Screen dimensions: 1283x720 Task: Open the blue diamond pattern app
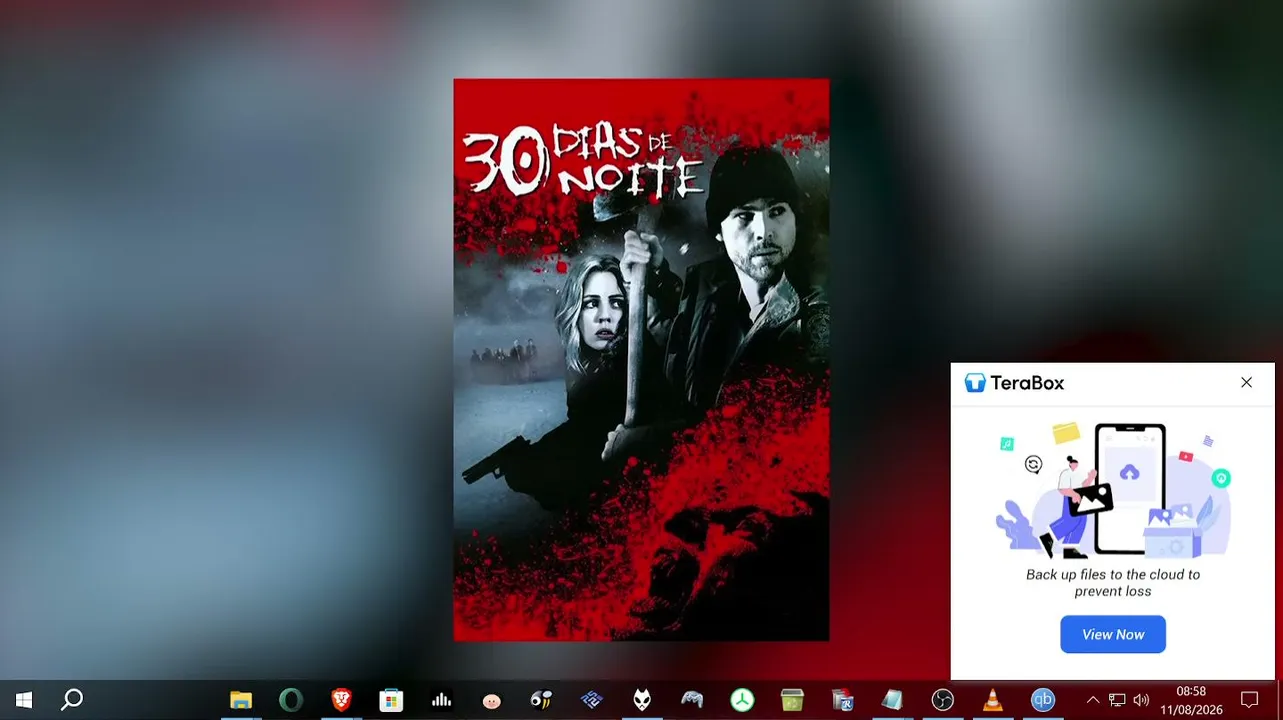(x=592, y=700)
